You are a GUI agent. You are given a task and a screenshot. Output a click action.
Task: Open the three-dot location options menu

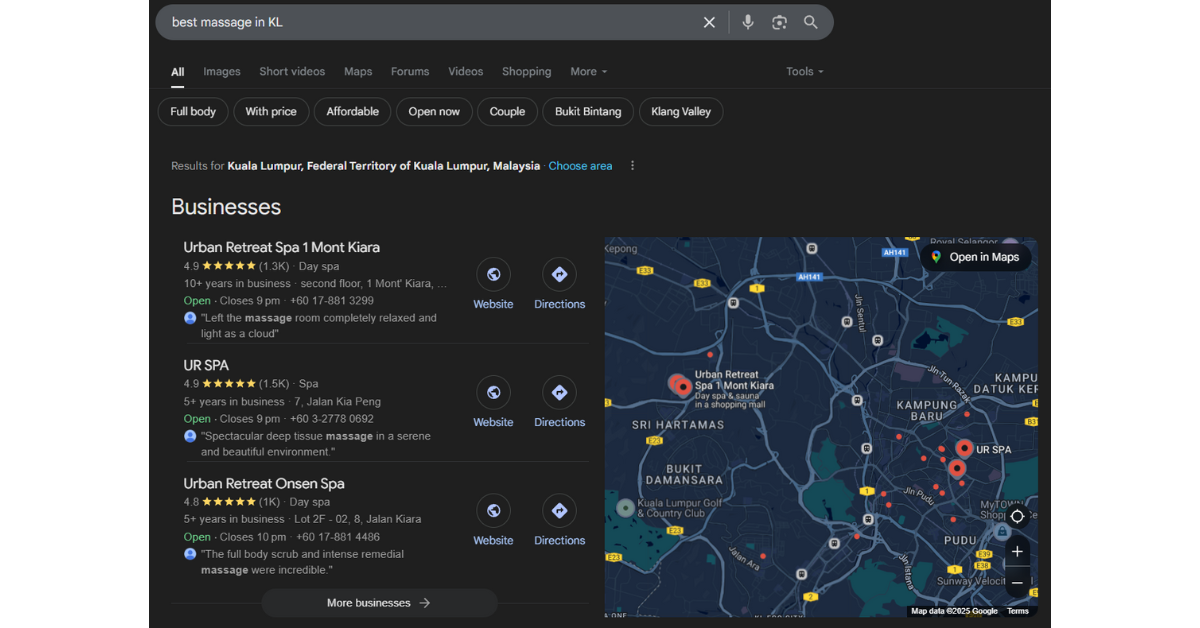pos(632,166)
